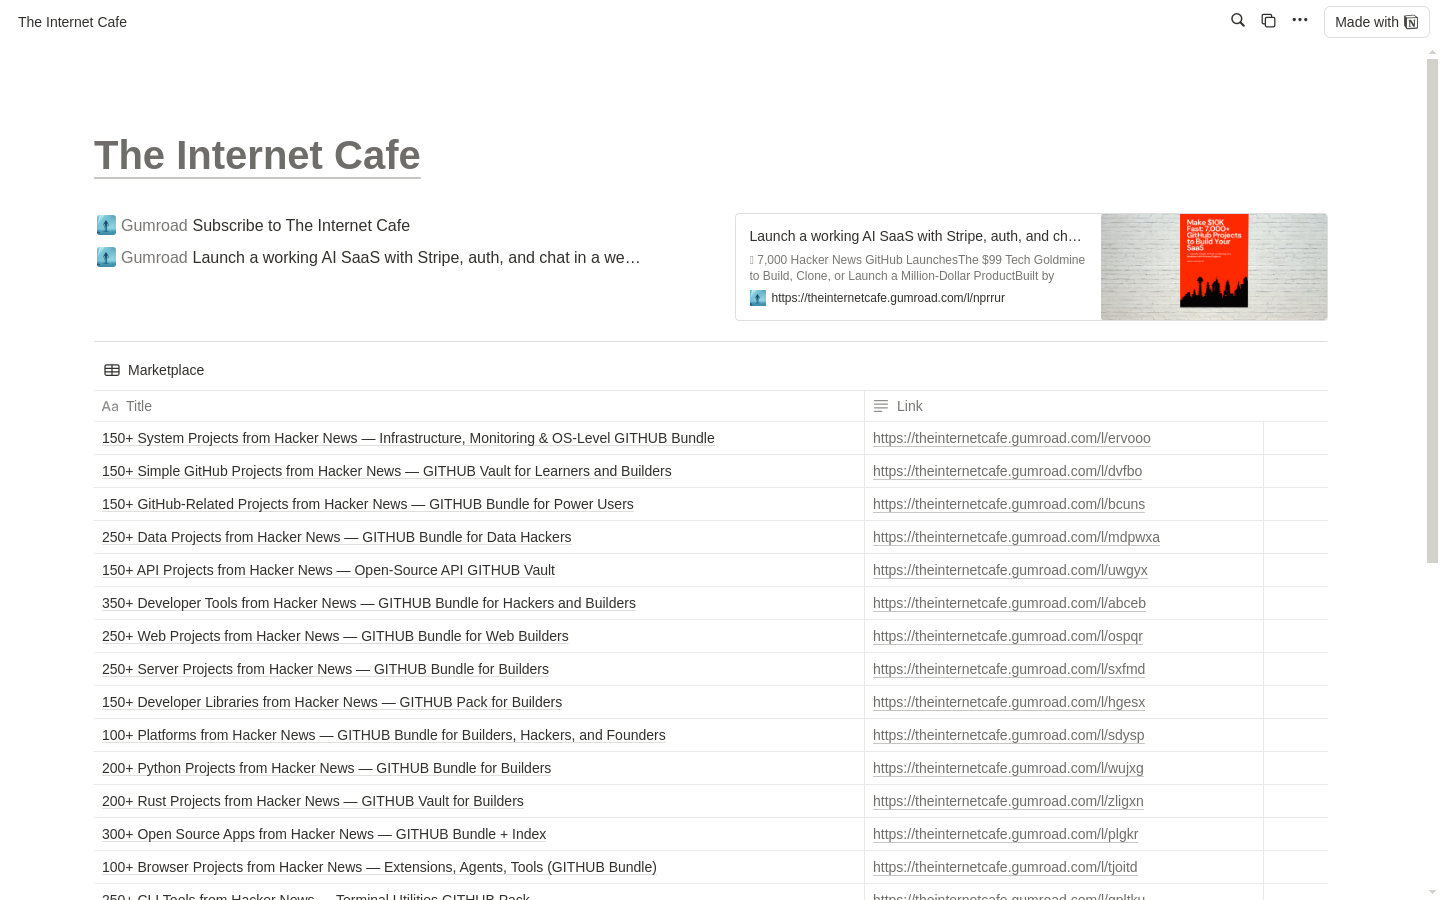Screen dimensions: 1440x900
Task: Follow the gumroad.com/l/sdysp link
Action: pos(1009,735)
